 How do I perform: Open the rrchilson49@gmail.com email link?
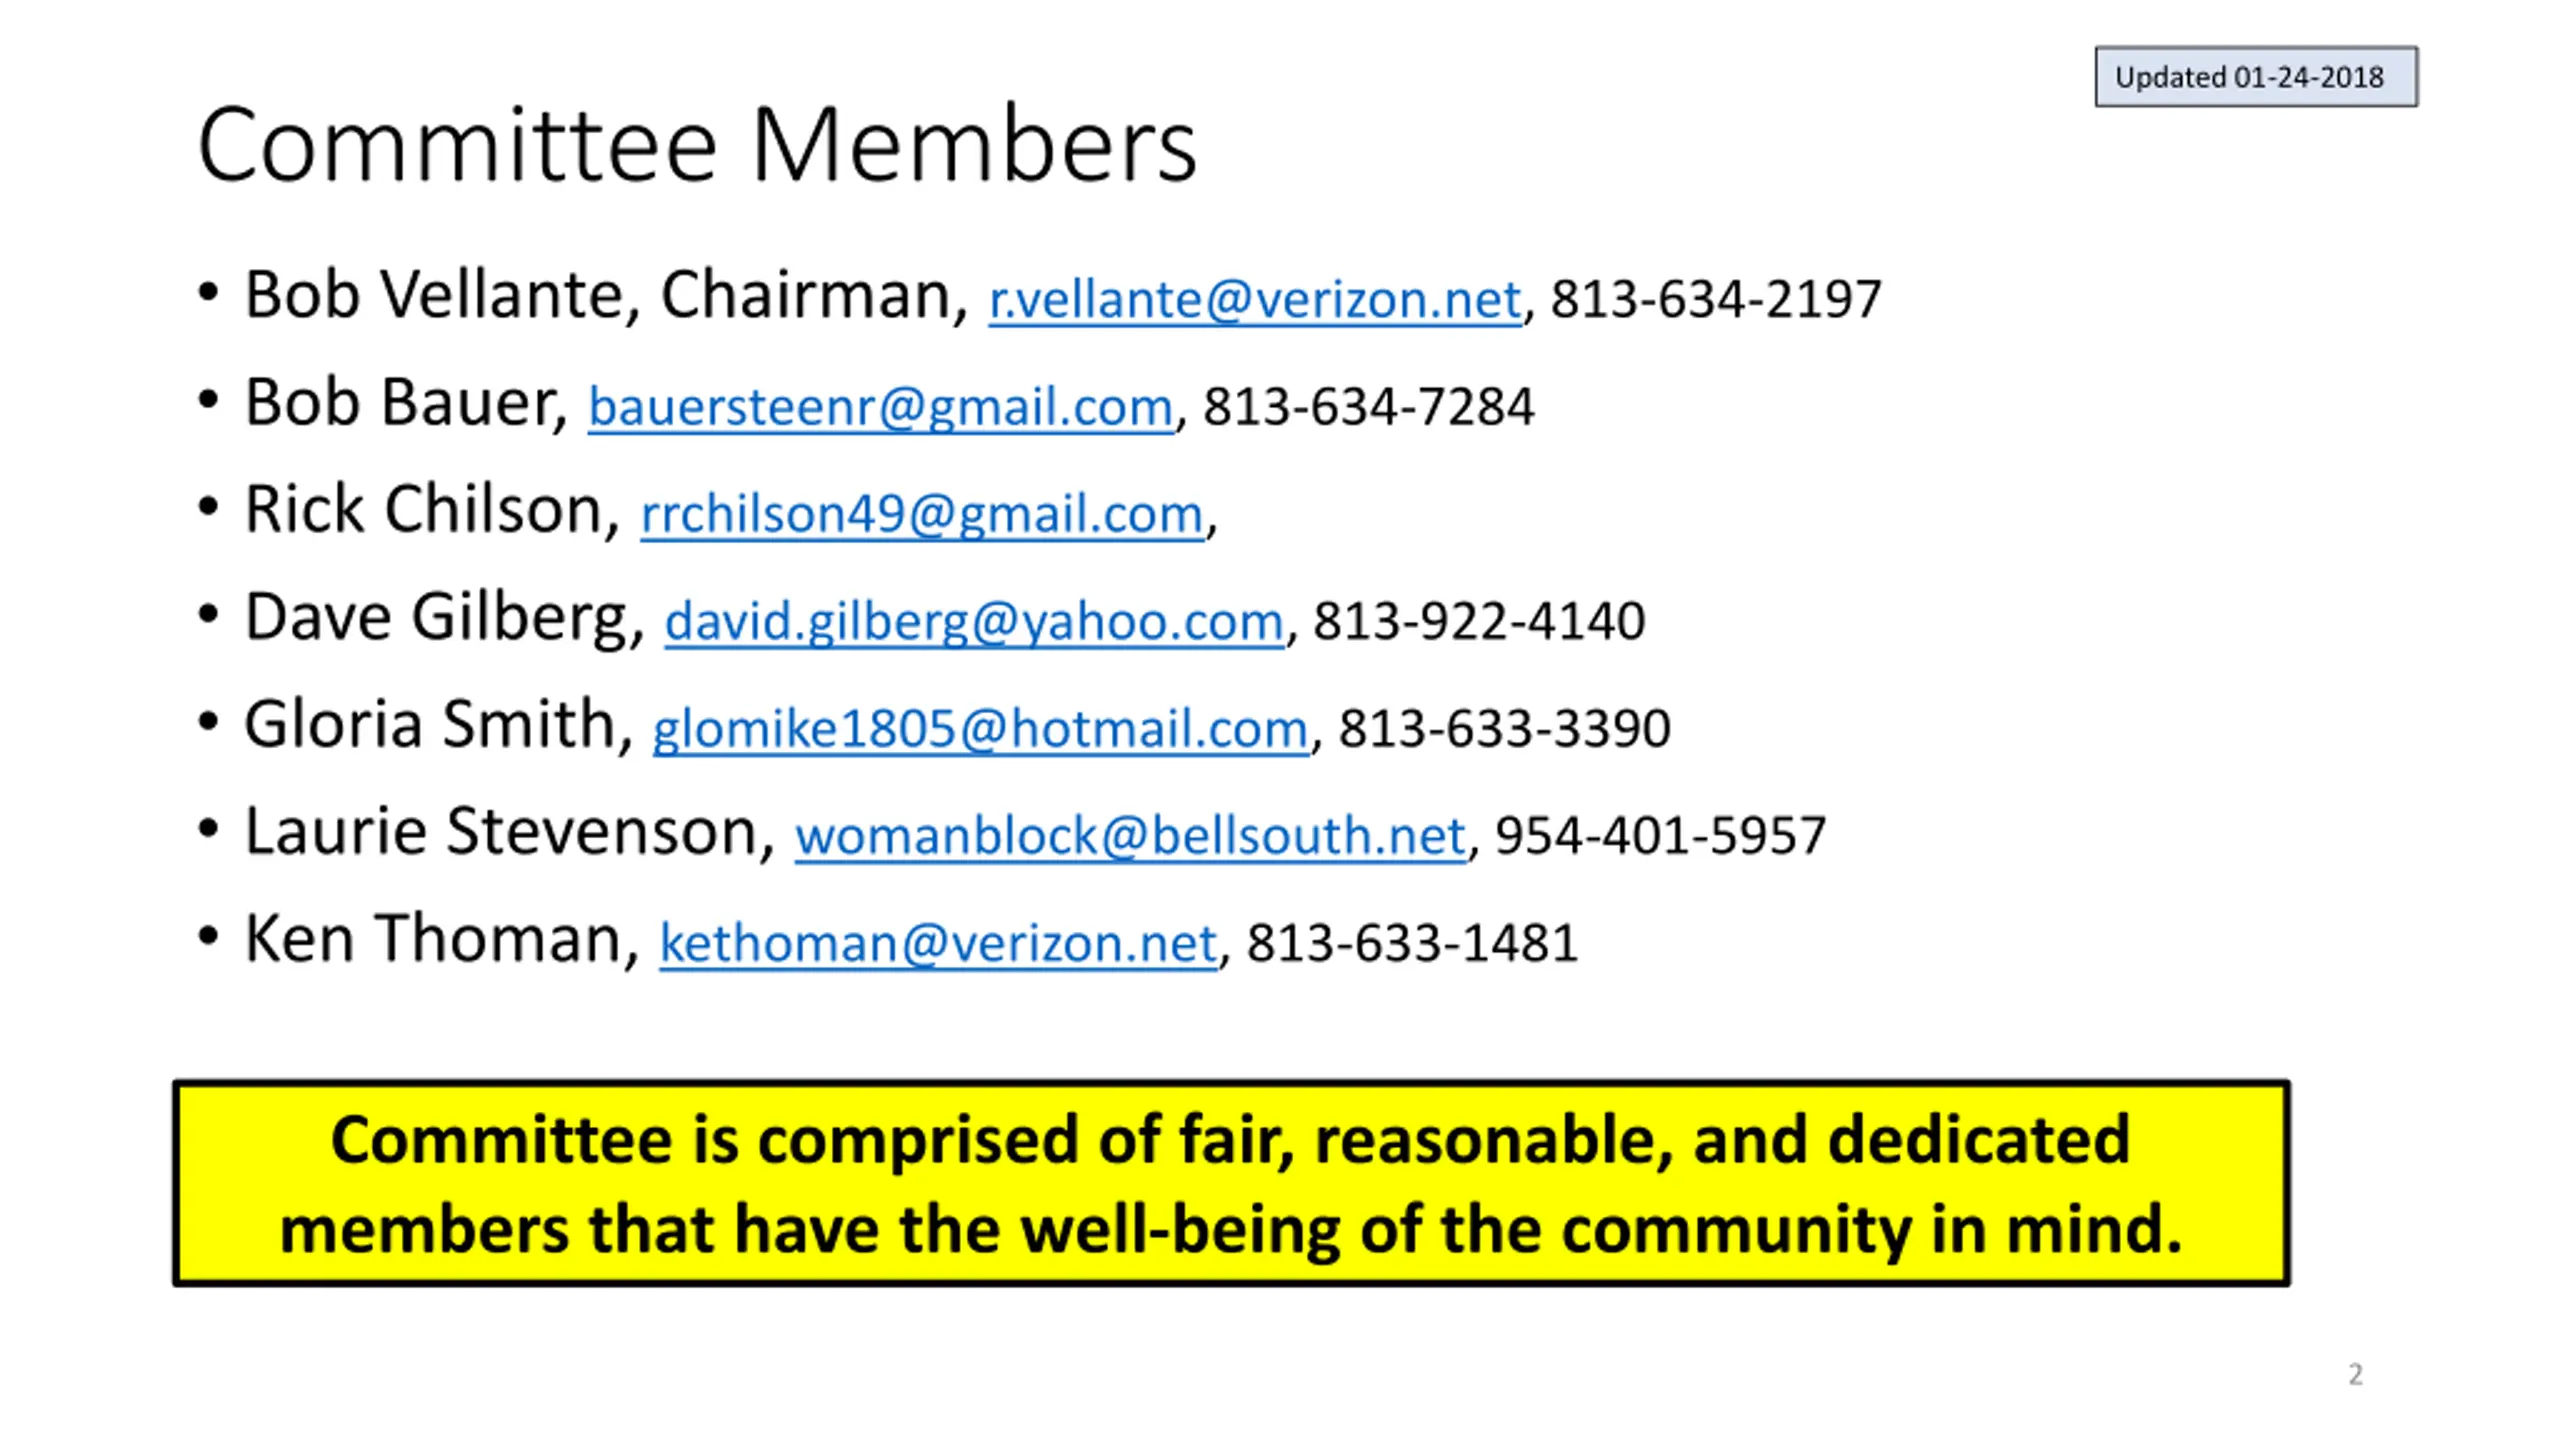(x=922, y=514)
